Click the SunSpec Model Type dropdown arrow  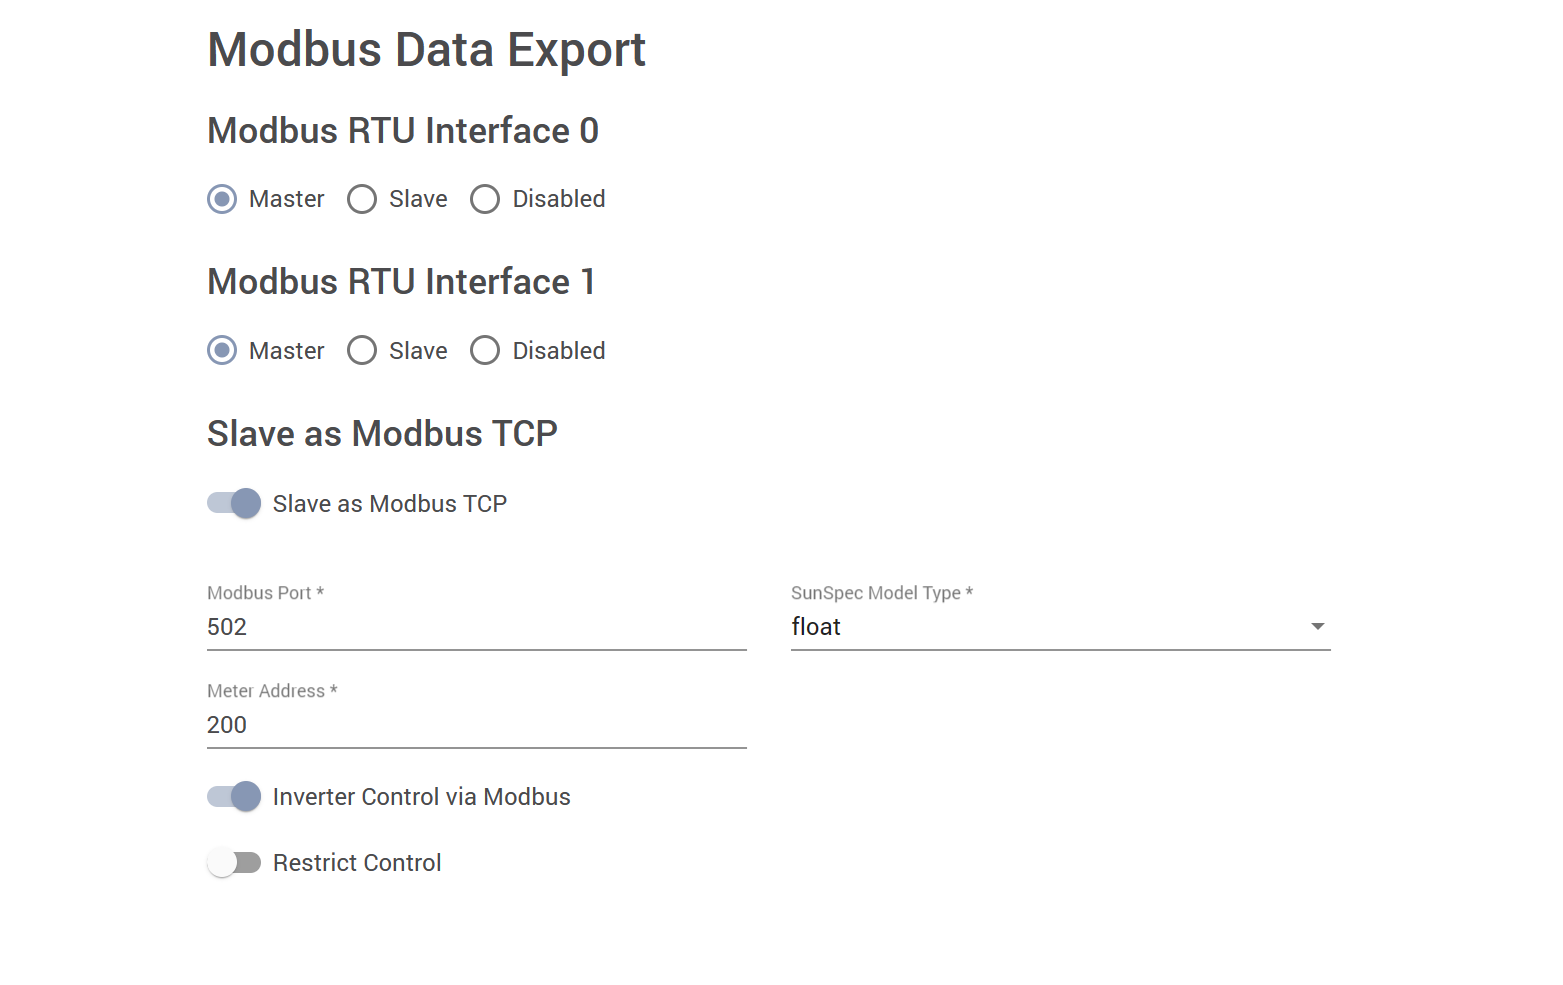(x=1318, y=627)
